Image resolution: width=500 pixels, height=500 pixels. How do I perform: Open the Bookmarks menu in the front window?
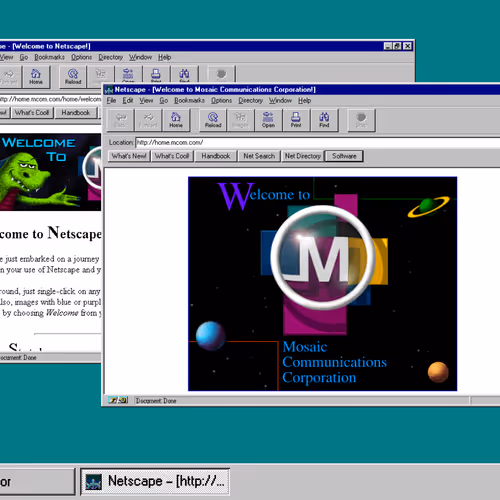[189, 100]
